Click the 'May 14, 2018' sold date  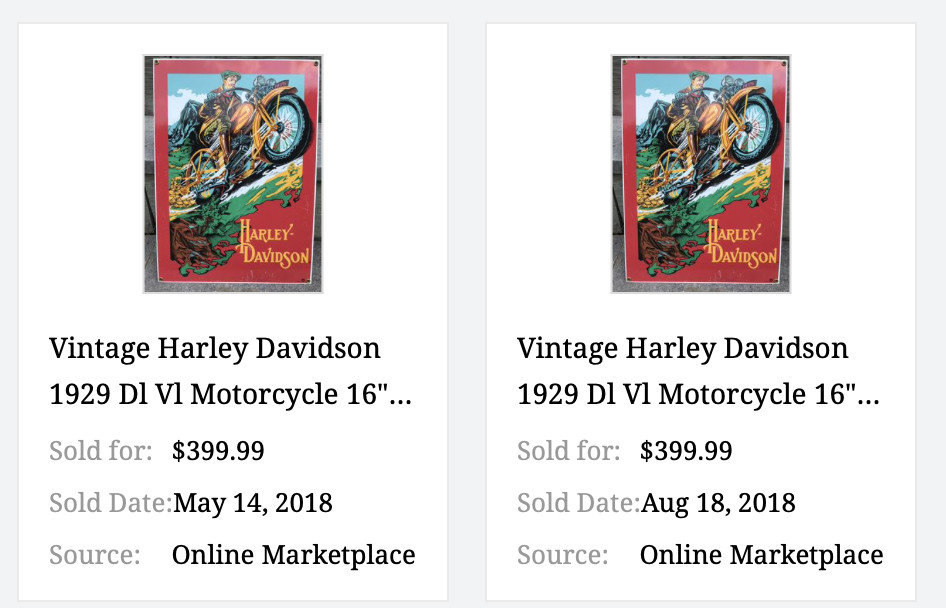pos(253,503)
